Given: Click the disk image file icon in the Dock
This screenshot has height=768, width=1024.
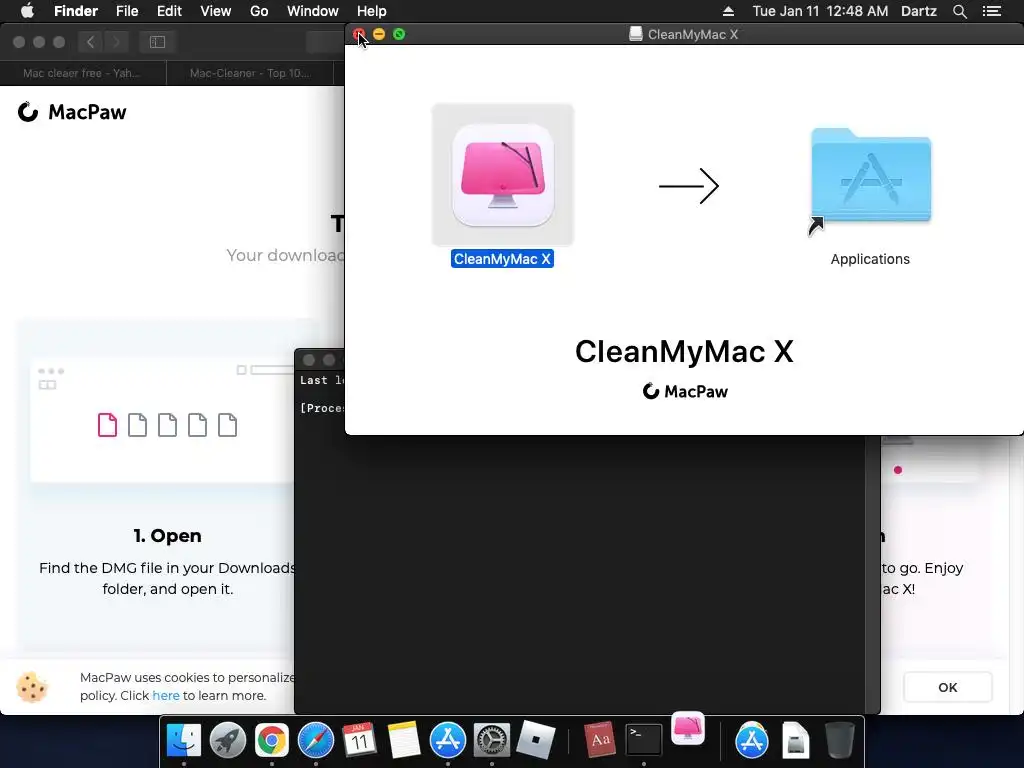Looking at the screenshot, I should [795, 741].
